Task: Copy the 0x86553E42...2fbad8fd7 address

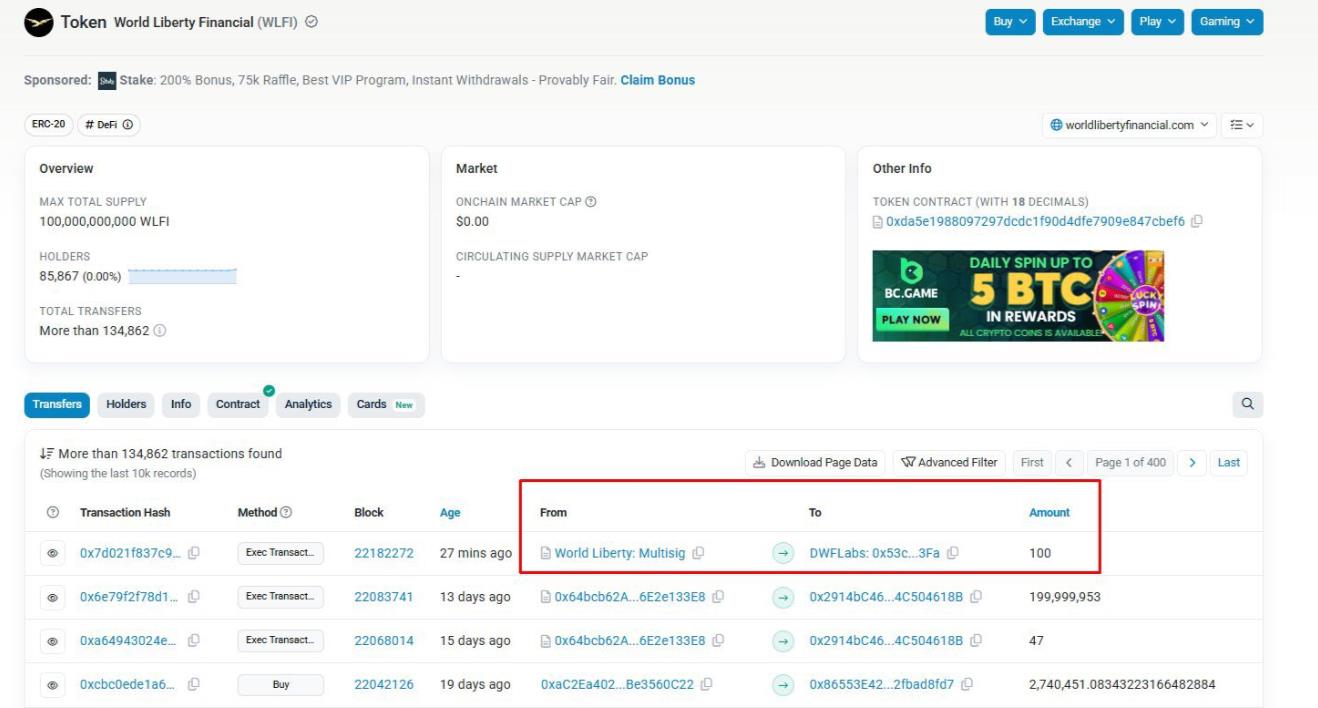Action: [967, 685]
